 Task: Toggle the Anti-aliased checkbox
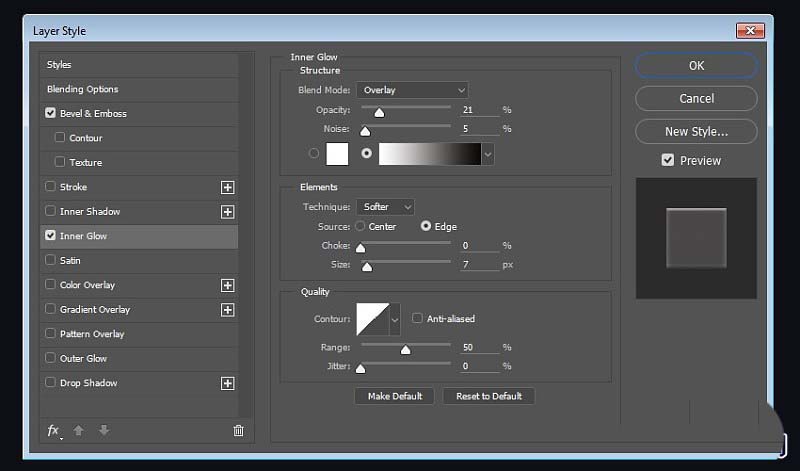(x=417, y=318)
